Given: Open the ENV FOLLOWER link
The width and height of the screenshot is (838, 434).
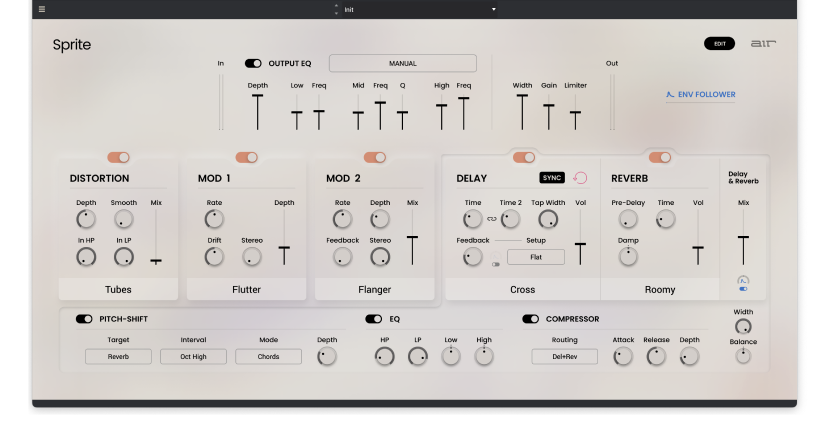Looking at the screenshot, I should pos(701,95).
